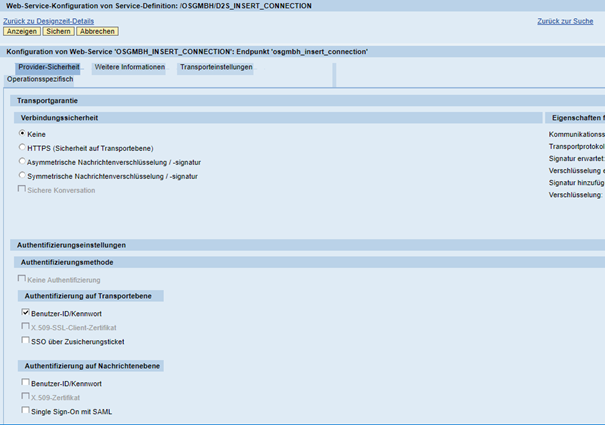The width and height of the screenshot is (605, 425).
Task: Click the Anzeigen button
Action: 22,31
